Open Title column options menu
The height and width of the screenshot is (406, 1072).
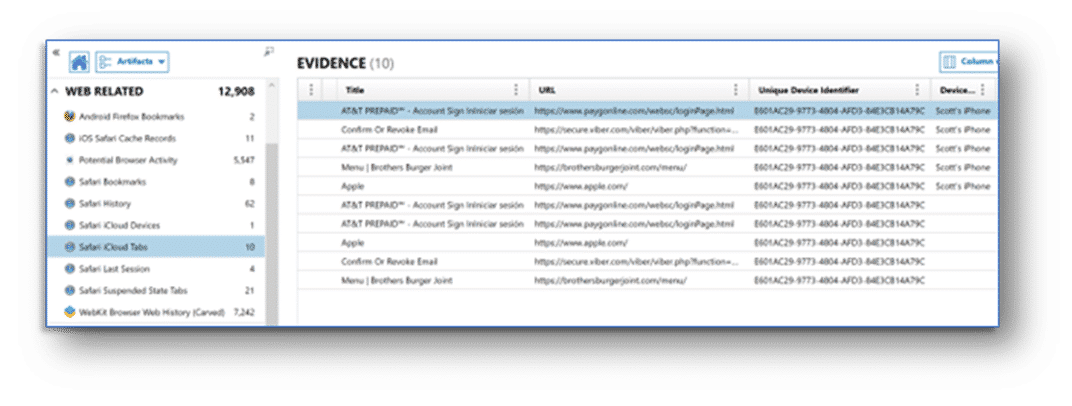click(x=515, y=90)
